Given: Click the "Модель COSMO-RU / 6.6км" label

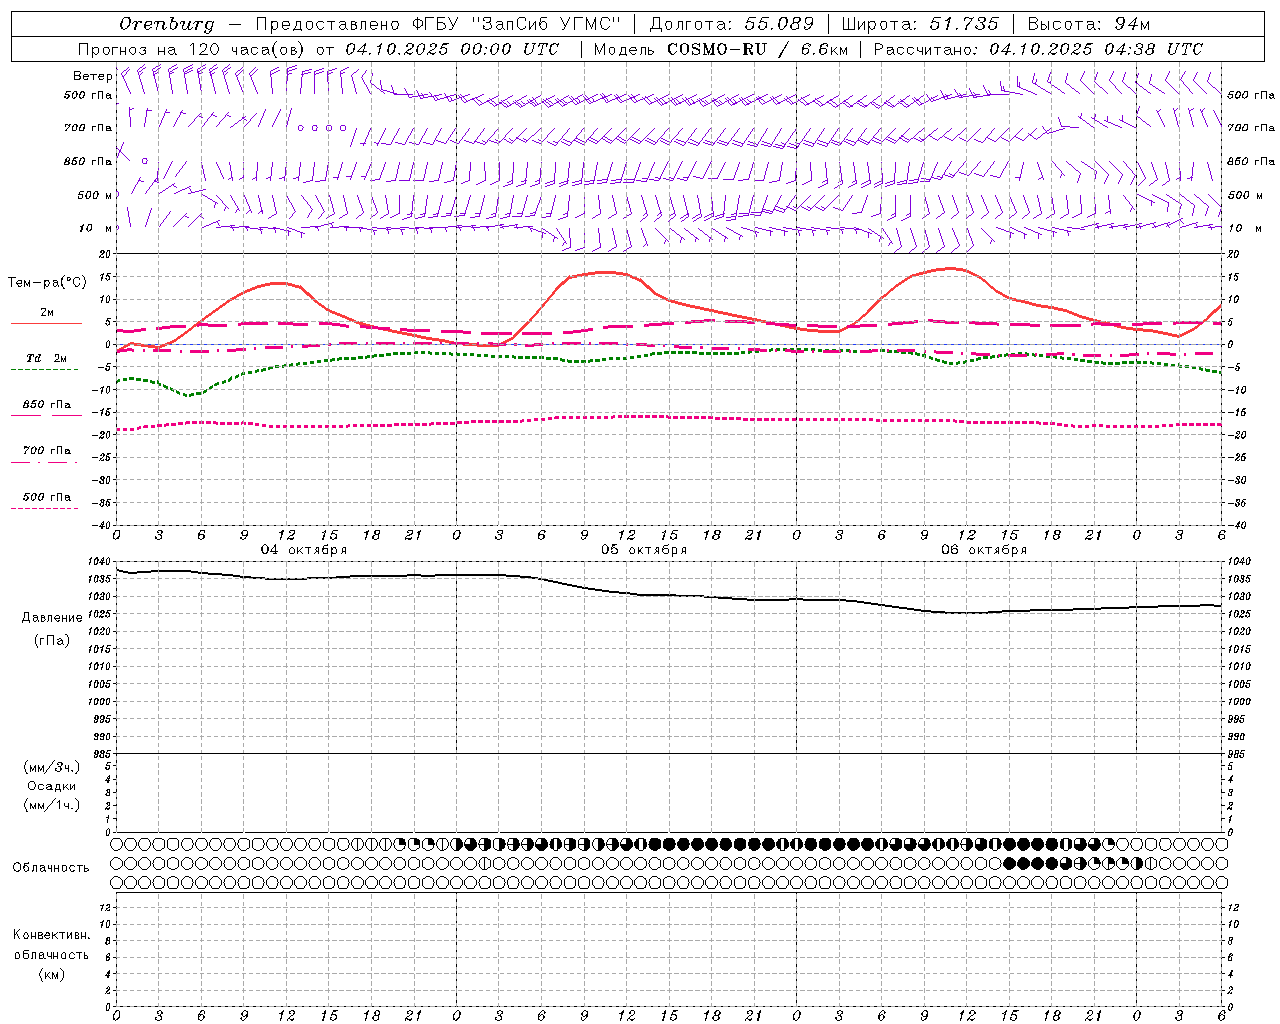Looking at the screenshot, I should 720,49.
